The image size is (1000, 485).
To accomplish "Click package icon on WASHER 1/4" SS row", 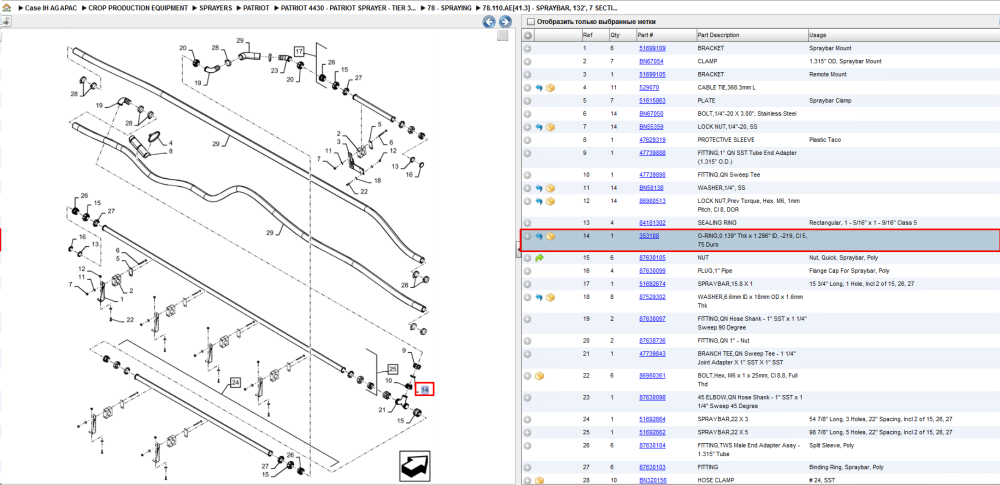I will click(x=550, y=188).
